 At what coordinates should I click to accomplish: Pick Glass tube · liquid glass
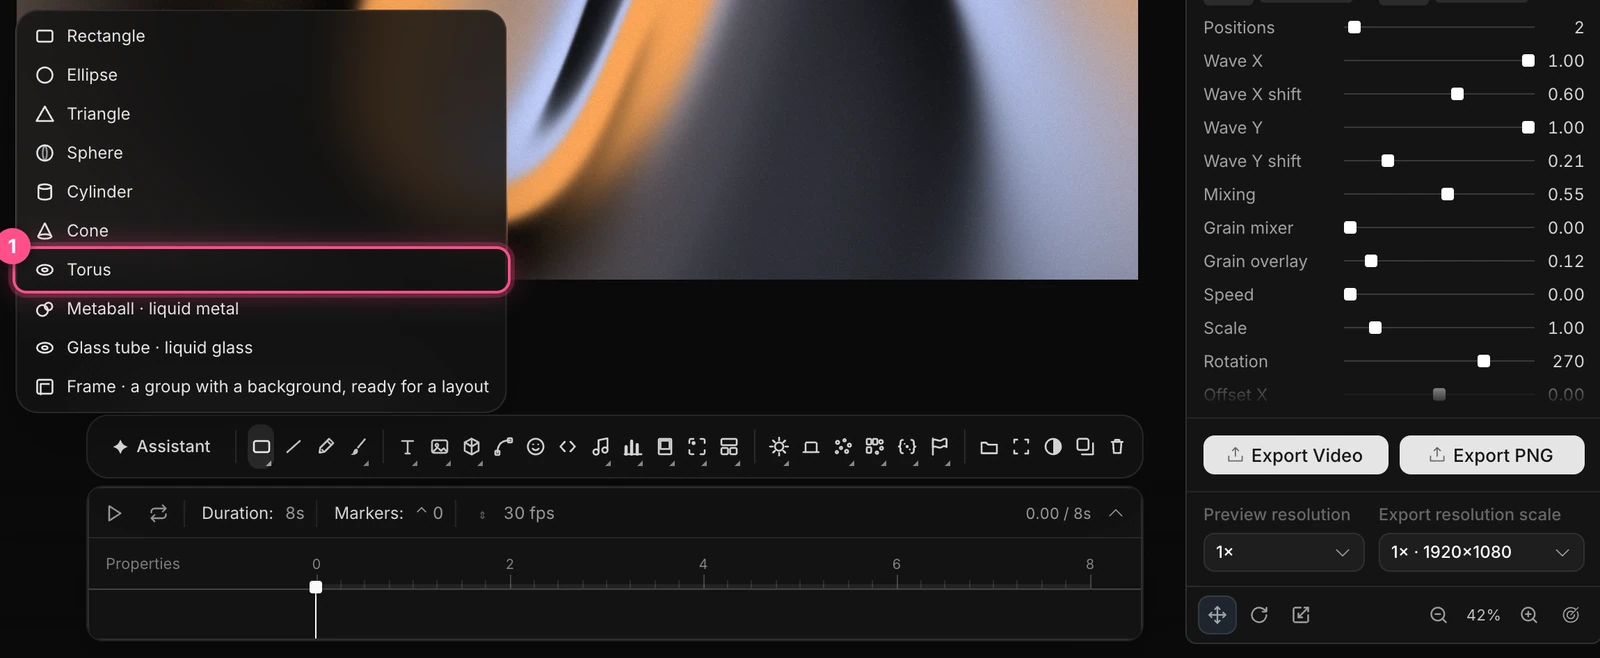261,348
